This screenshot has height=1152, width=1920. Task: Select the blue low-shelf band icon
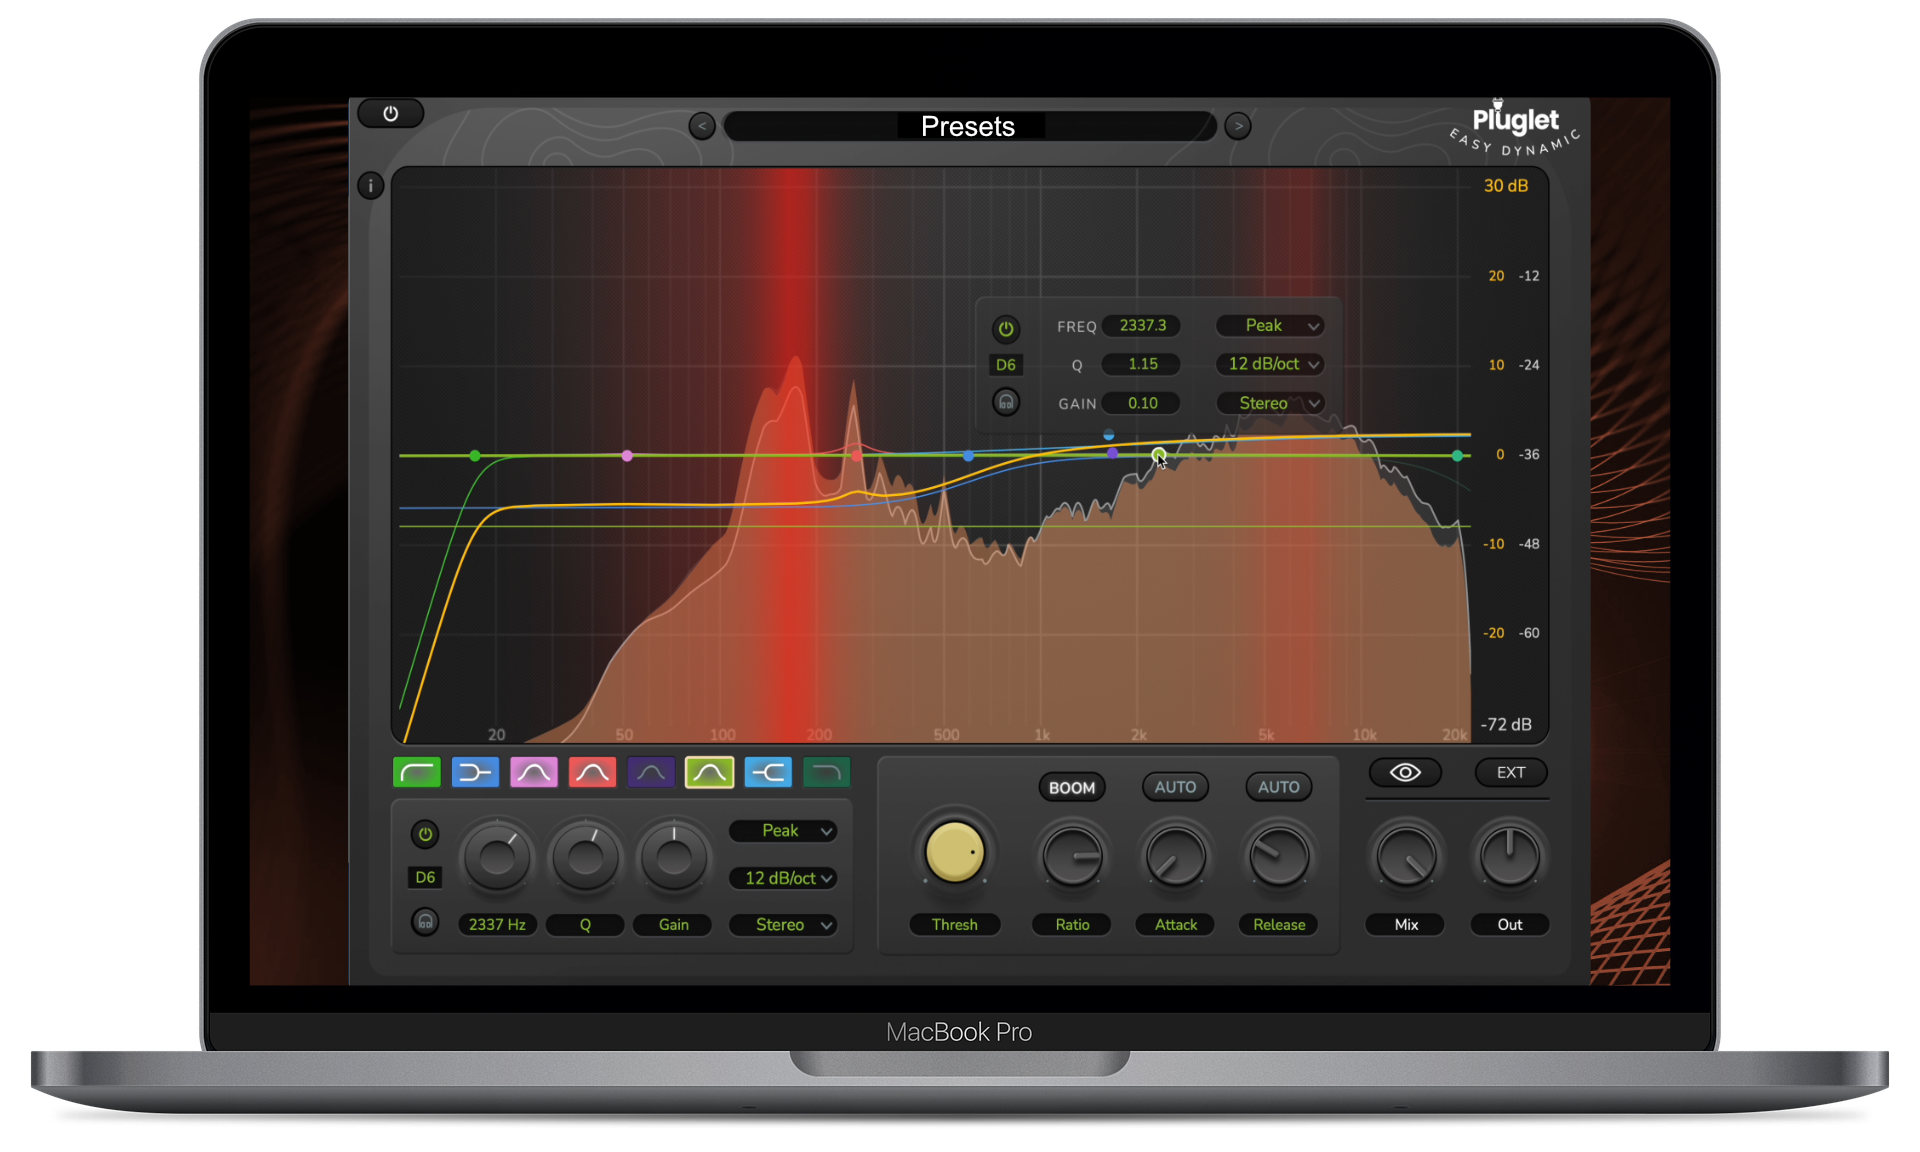pos(475,772)
